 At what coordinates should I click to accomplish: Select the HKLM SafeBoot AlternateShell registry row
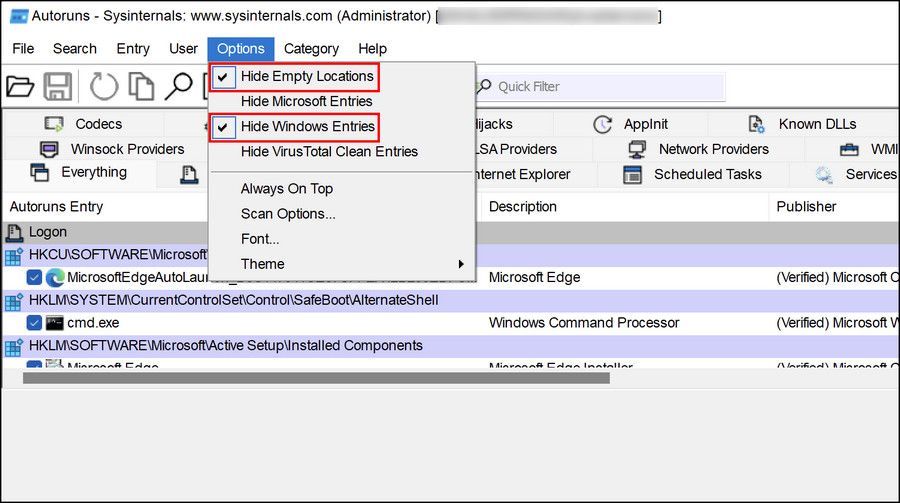451,301
